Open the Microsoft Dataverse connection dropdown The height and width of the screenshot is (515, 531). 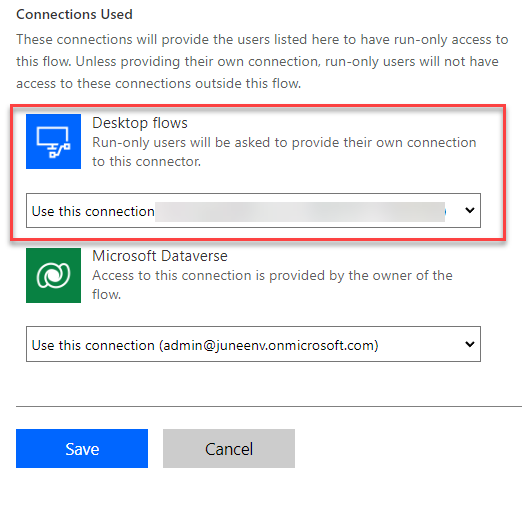pyautogui.click(x=253, y=344)
